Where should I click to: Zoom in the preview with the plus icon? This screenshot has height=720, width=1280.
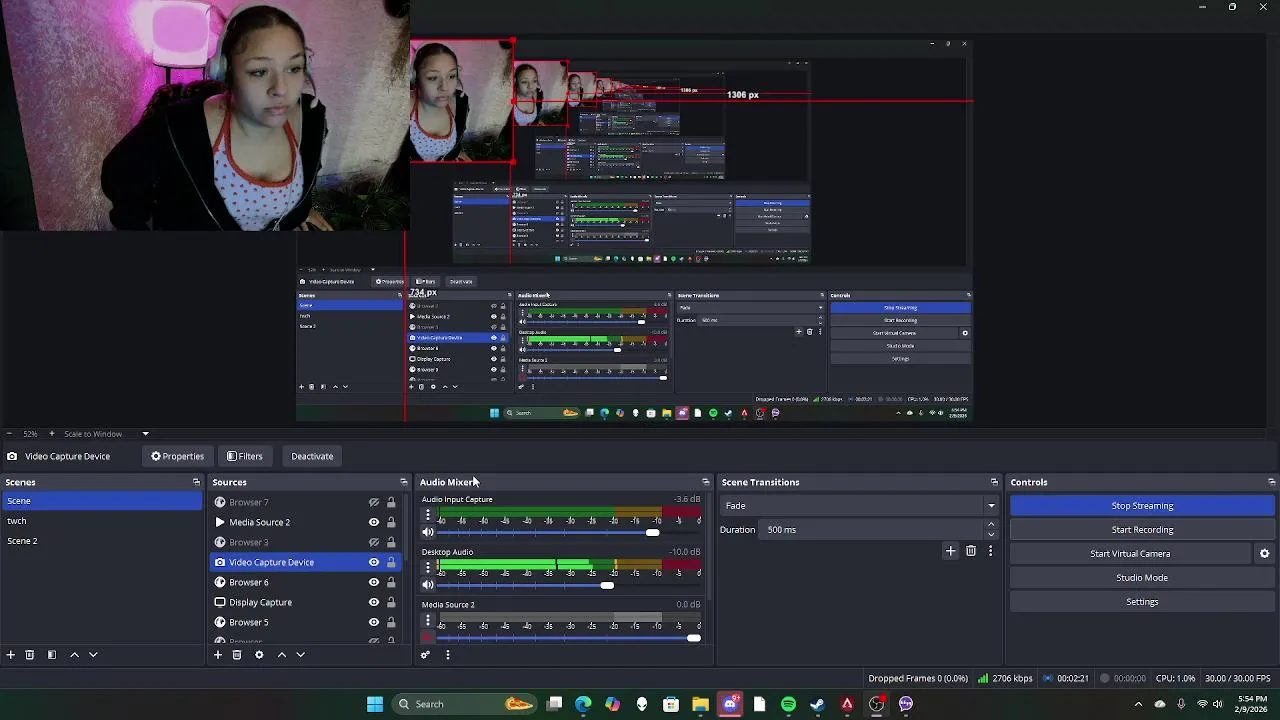pyautogui.click(x=52, y=434)
